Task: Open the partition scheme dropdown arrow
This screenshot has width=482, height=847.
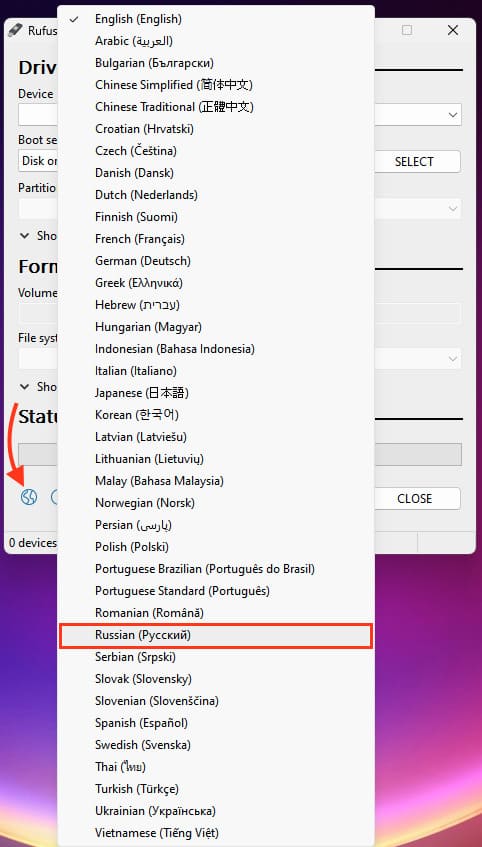Action: pos(452,209)
